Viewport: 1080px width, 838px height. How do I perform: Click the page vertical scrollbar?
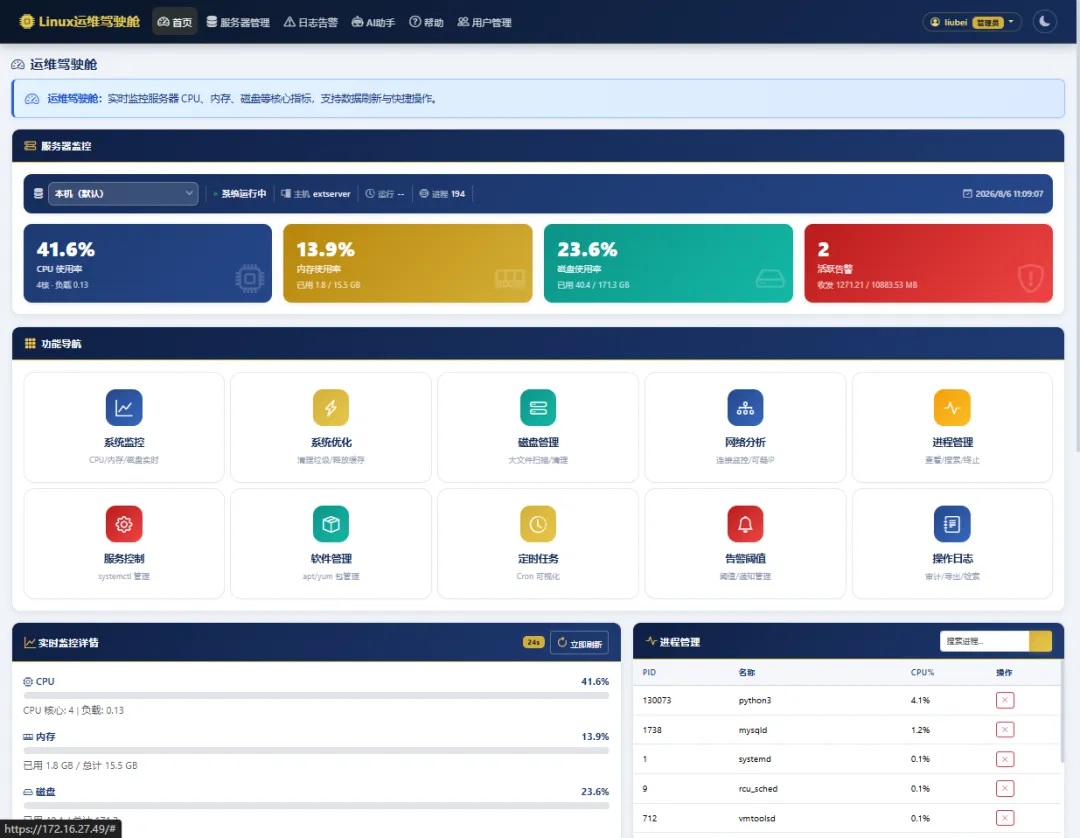click(x=1076, y=248)
